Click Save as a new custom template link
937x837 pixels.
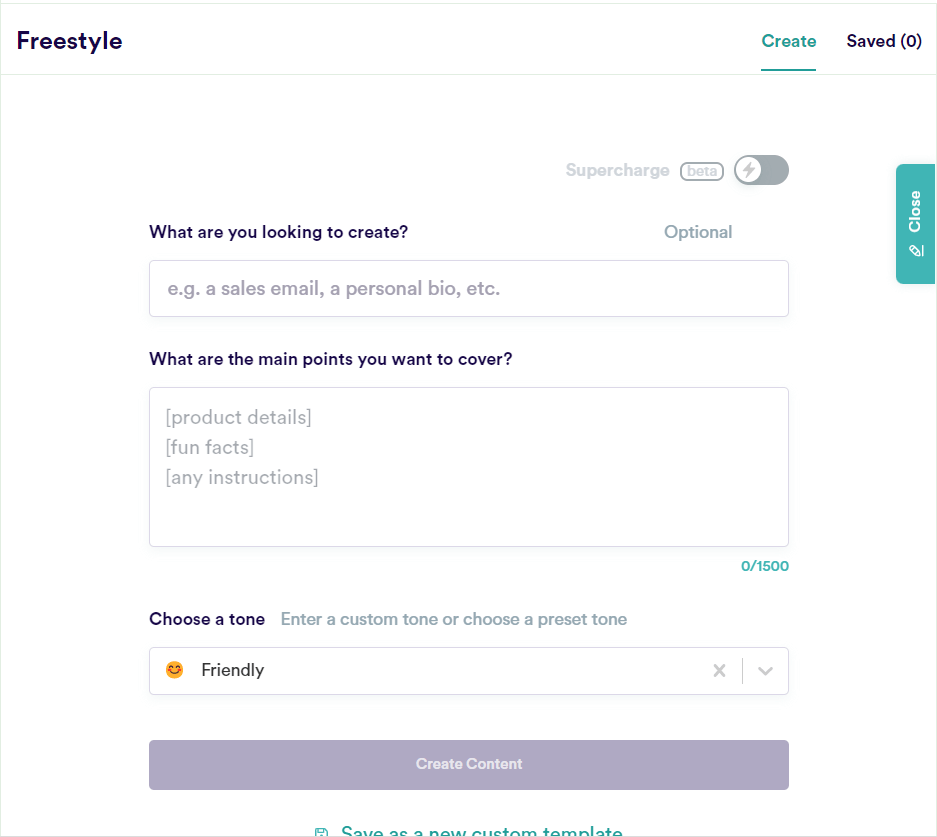coord(481,830)
